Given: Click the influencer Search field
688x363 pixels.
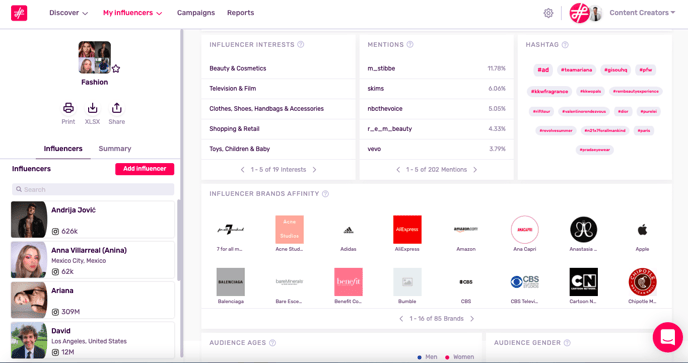Looking at the screenshot, I should tap(93, 189).
